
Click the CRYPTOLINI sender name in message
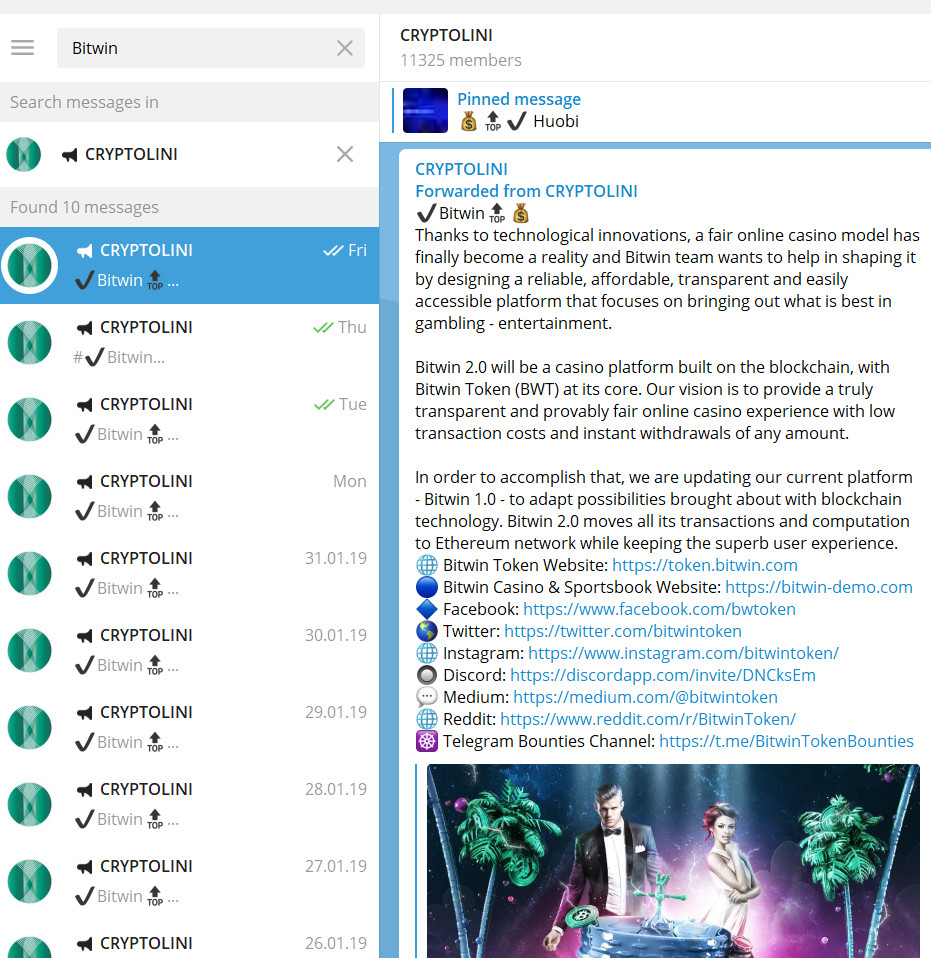[461, 169]
